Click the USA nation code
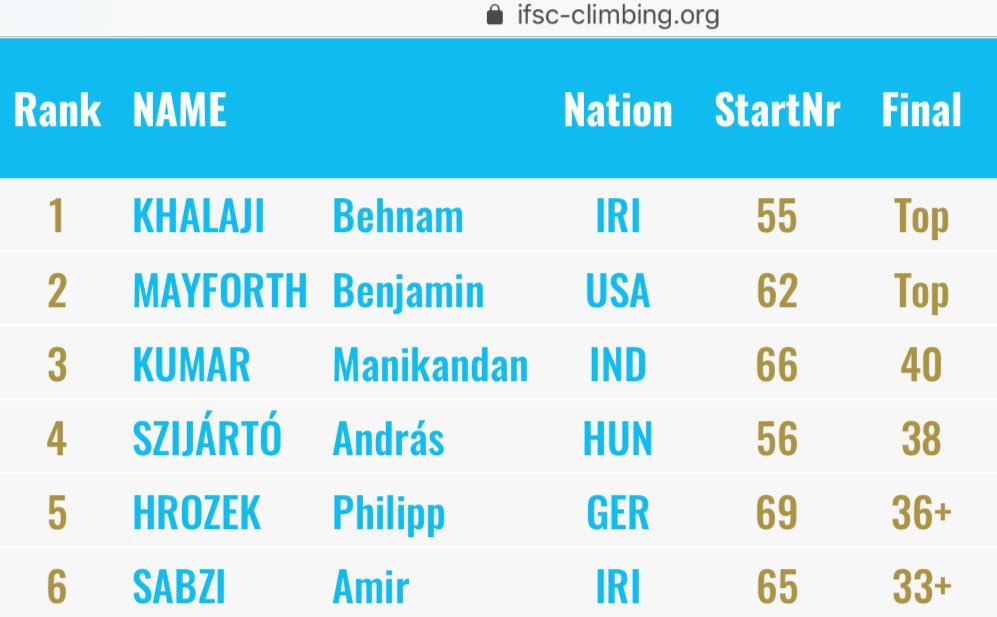 tap(618, 291)
